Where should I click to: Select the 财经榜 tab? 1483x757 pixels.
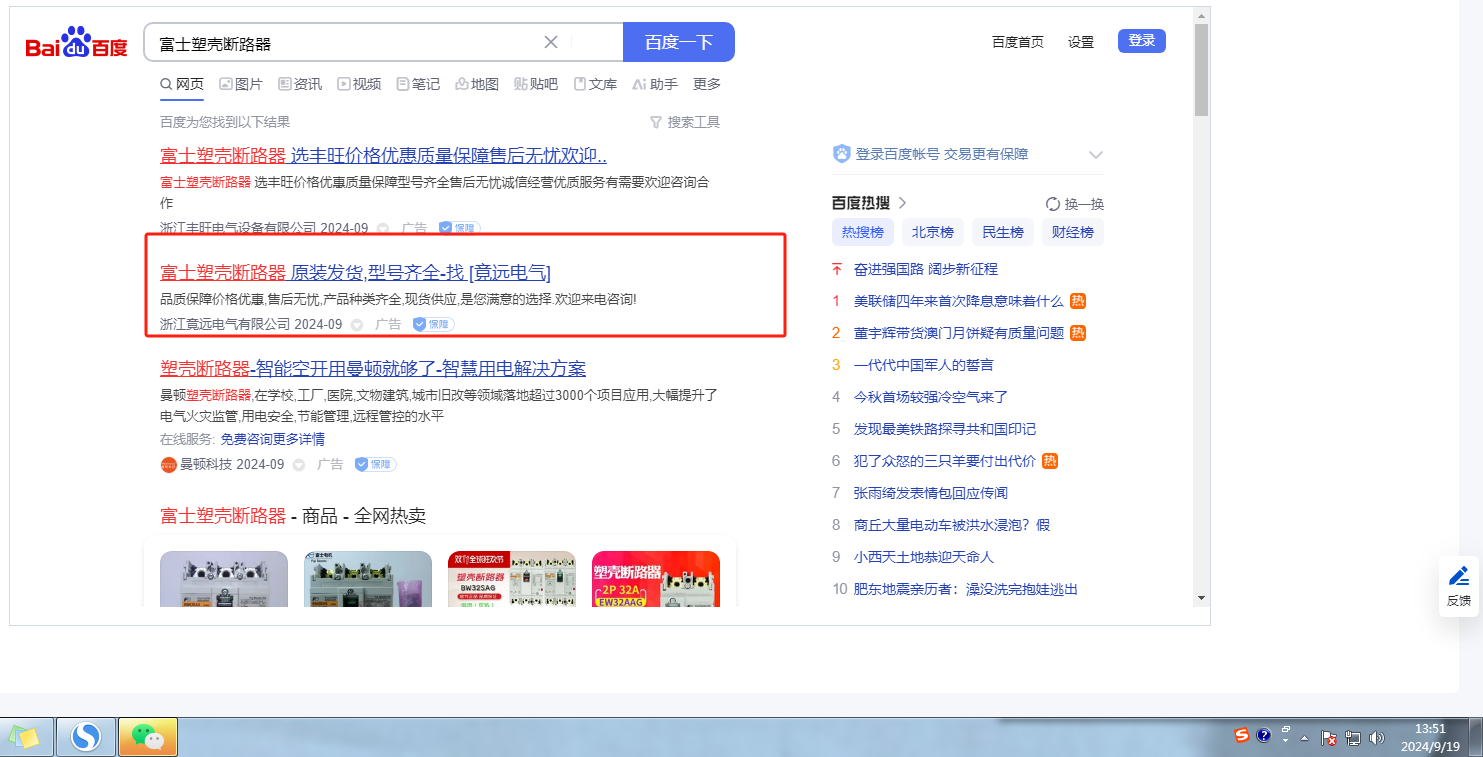1073,232
